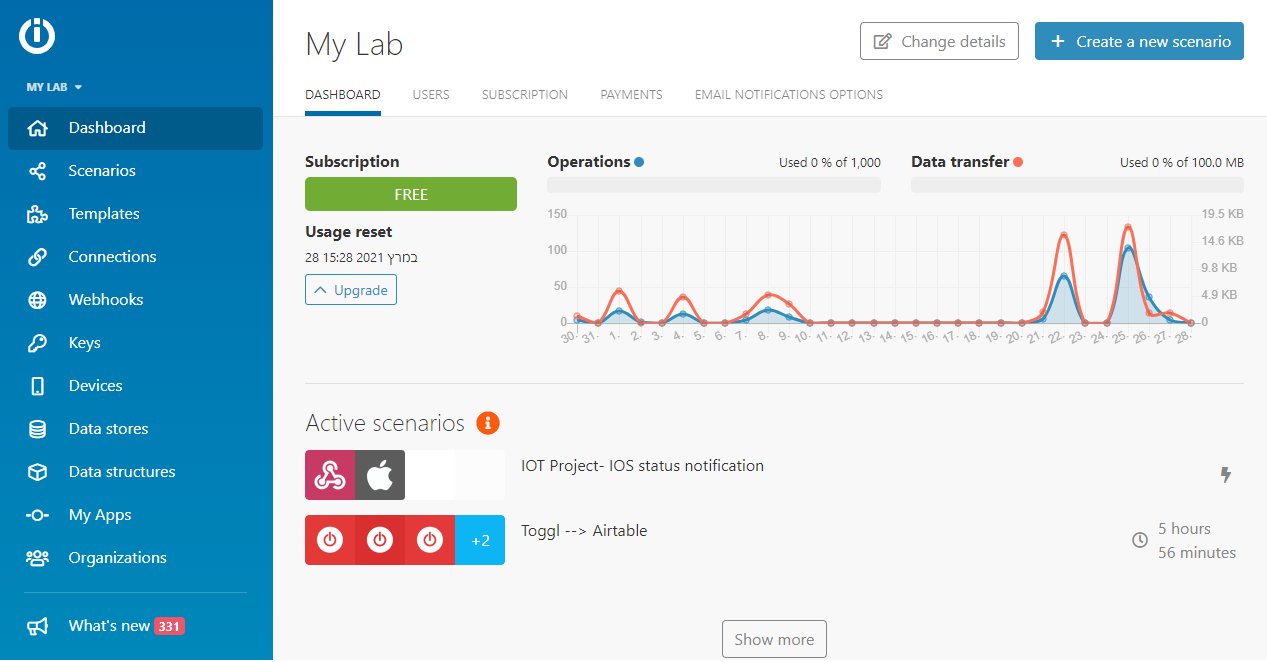Click Show more under active scenarios

[x=774, y=639]
